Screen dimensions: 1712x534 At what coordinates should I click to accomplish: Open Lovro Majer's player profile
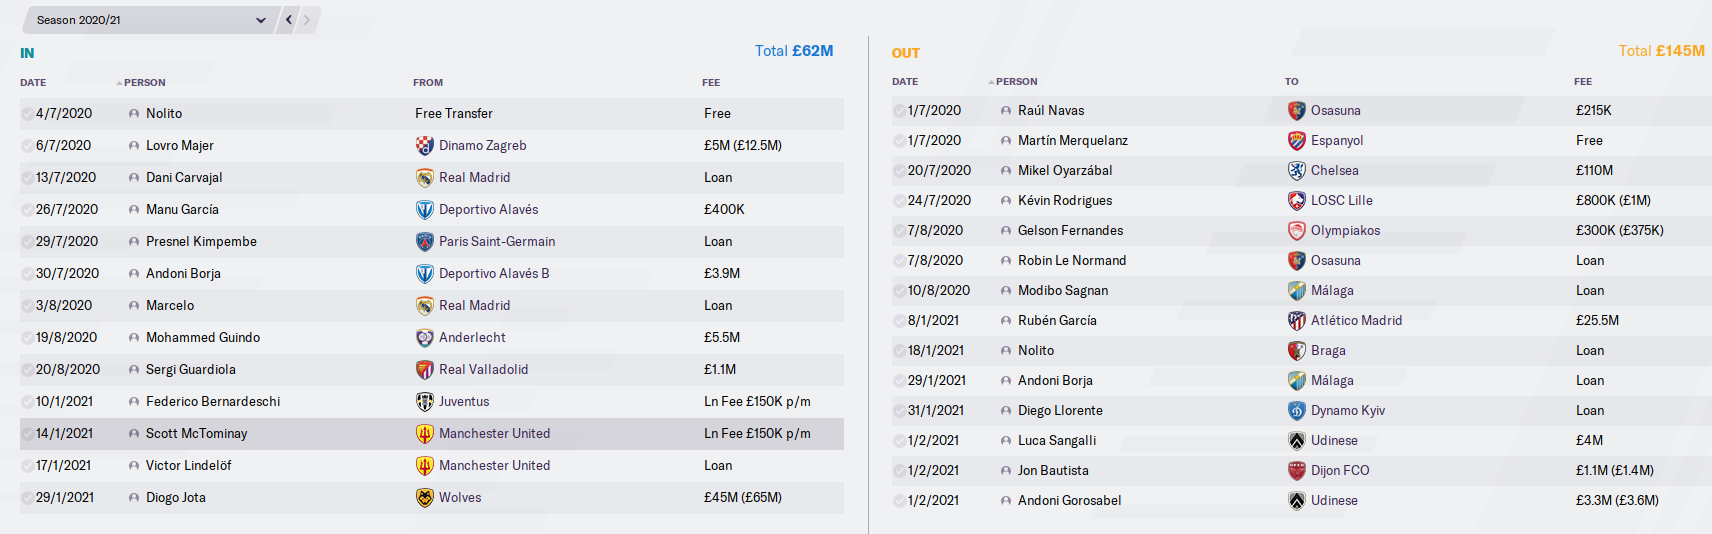pyautogui.click(x=179, y=146)
